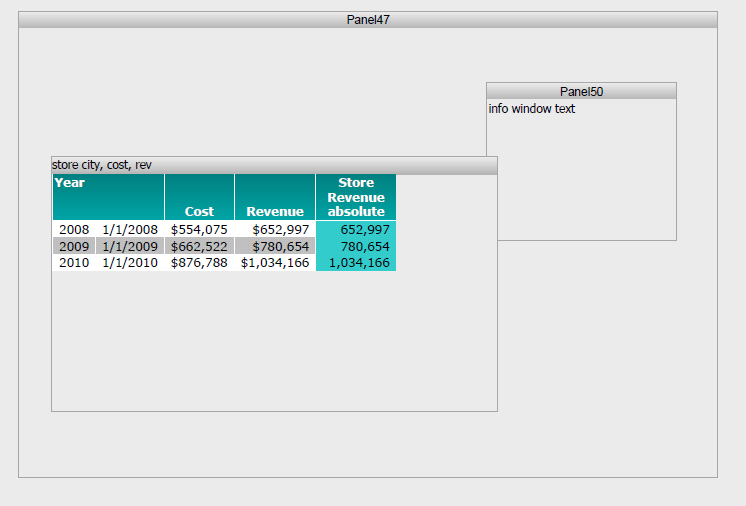Image resolution: width=746 pixels, height=506 pixels.
Task: Click the $652,997 revenue cell
Action: (275, 229)
